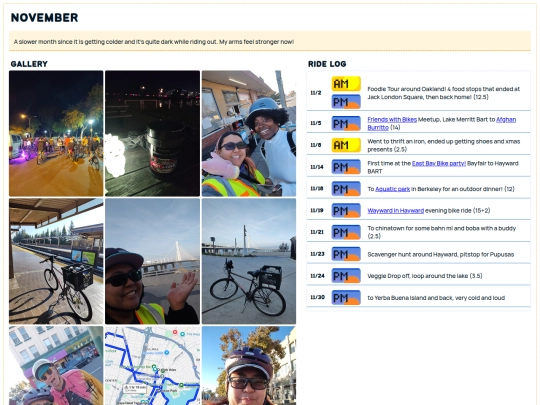
Task: Click the AM badge next to 11/6
Action: coord(346,145)
